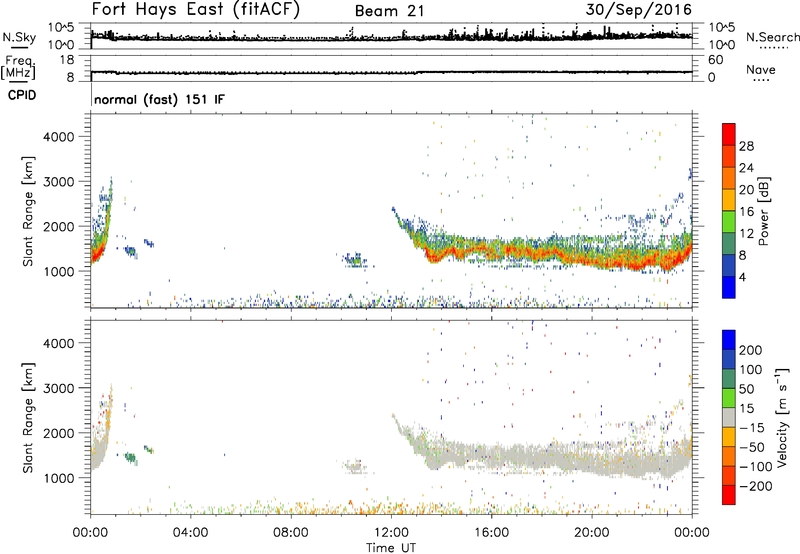
Task: Click the '08:00' time tick label
Action: click(291, 533)
